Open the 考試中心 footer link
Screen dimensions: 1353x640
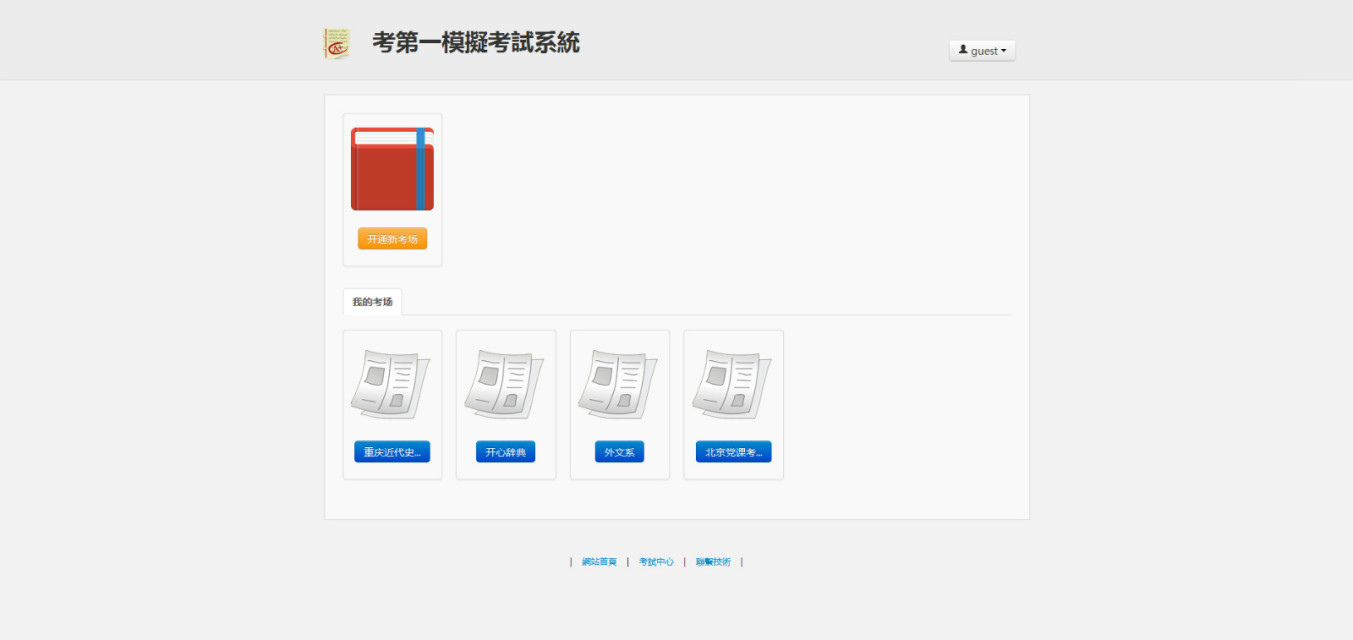click(x=656, y=562)
